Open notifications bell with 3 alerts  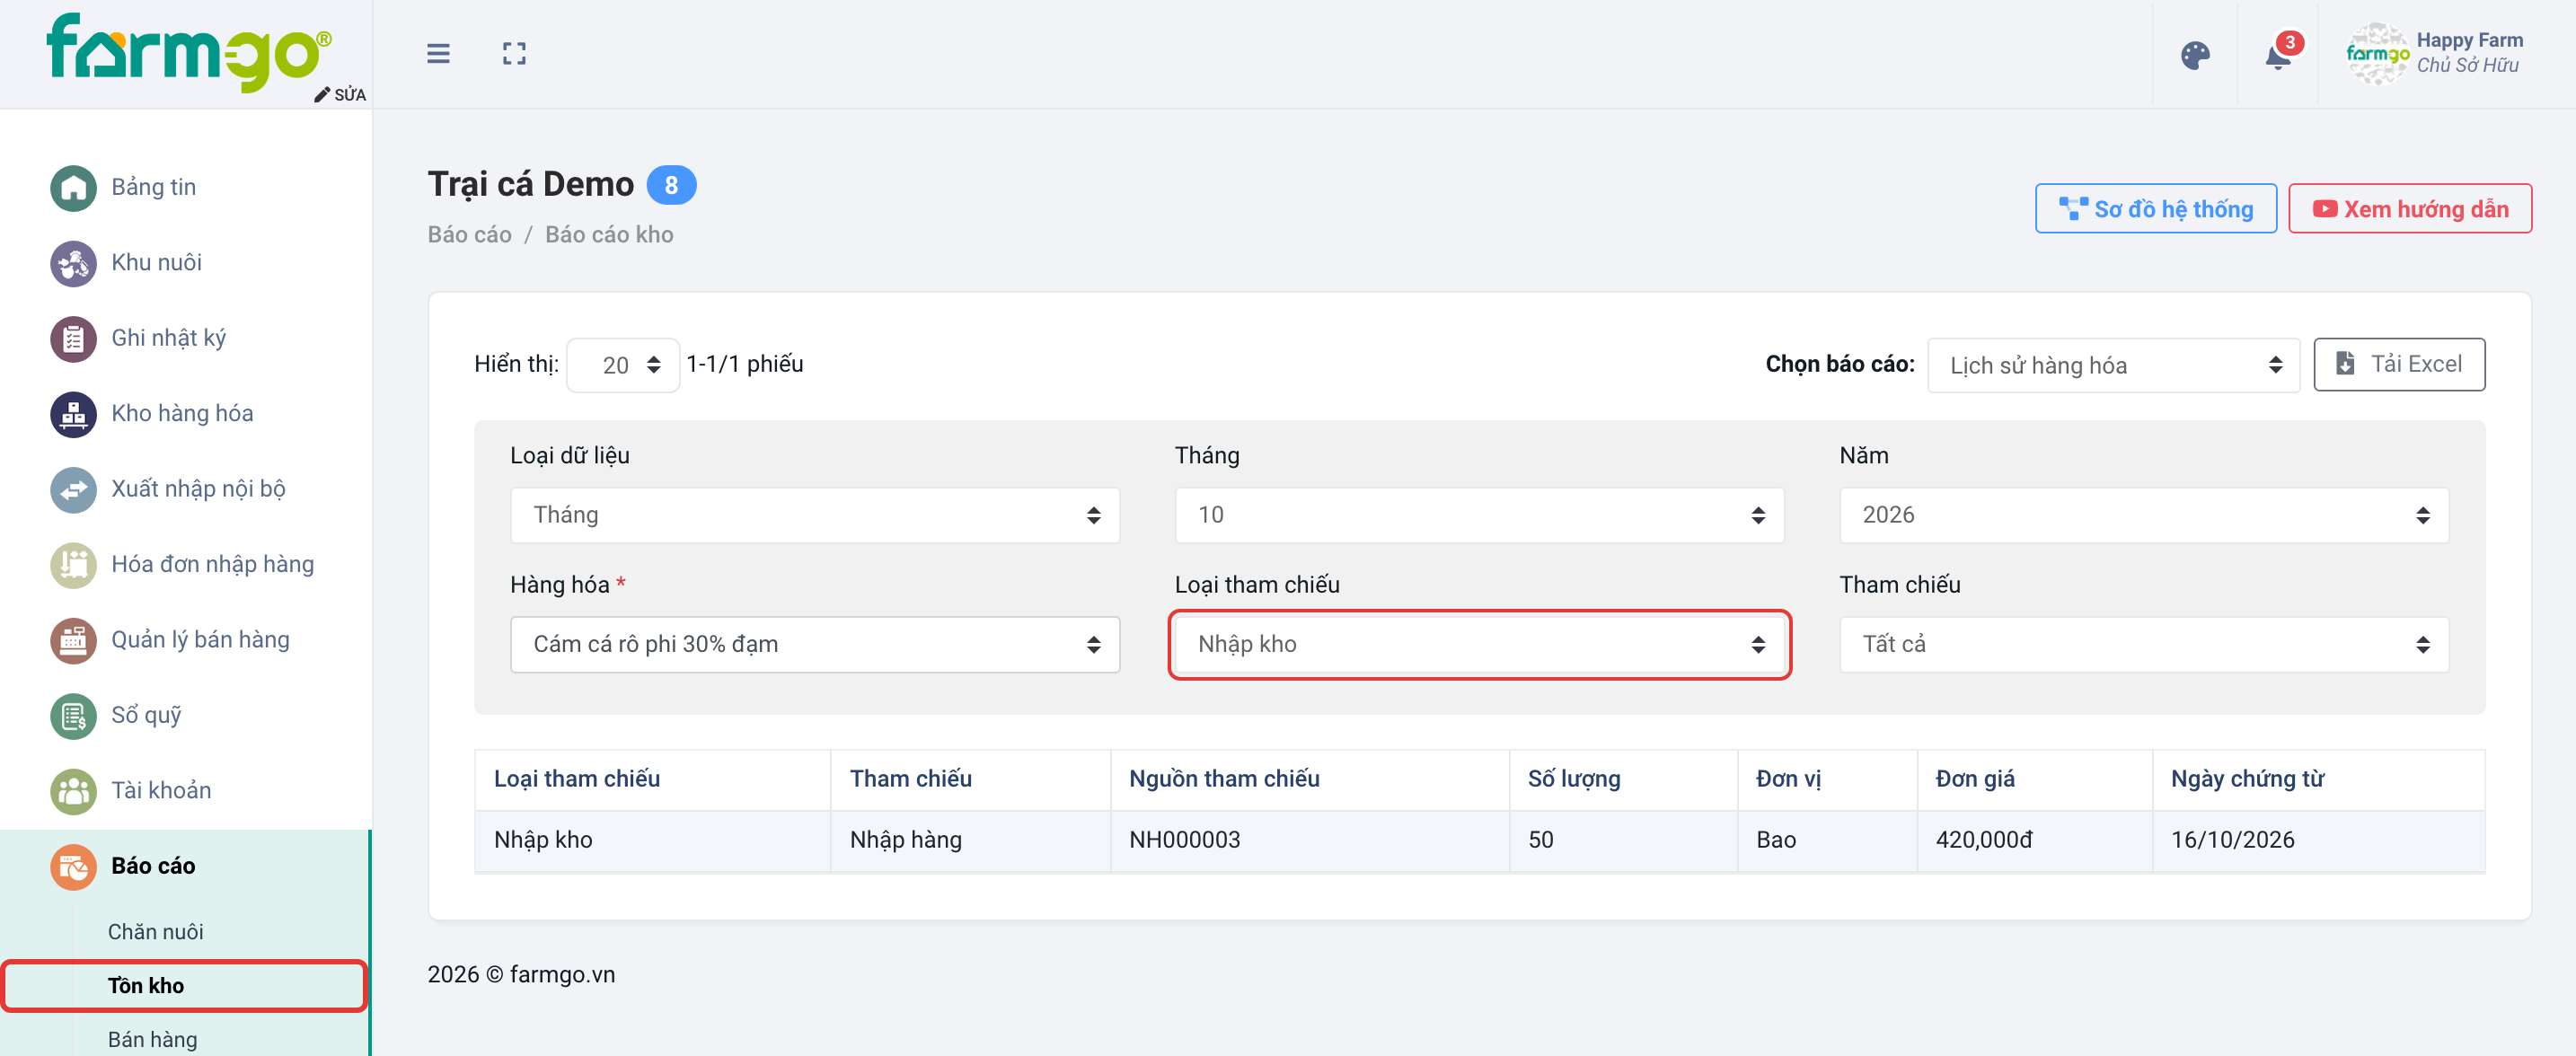(2279, 55)
